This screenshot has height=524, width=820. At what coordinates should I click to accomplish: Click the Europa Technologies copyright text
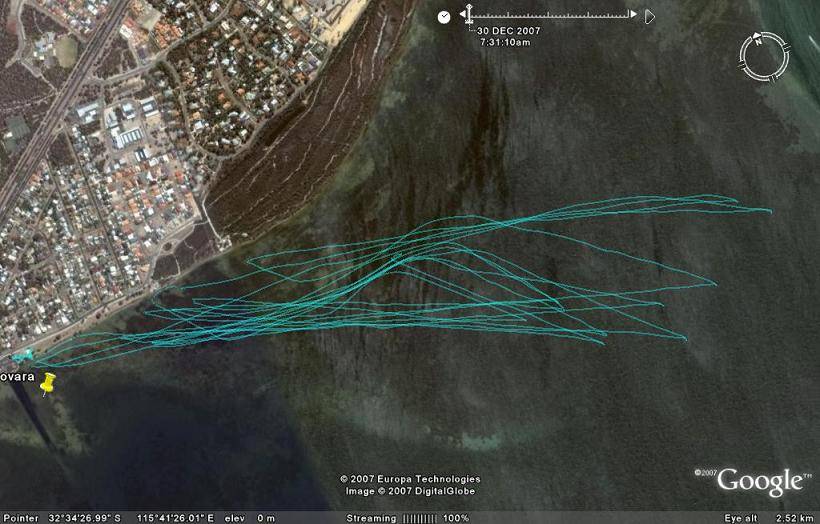[410, 479]
